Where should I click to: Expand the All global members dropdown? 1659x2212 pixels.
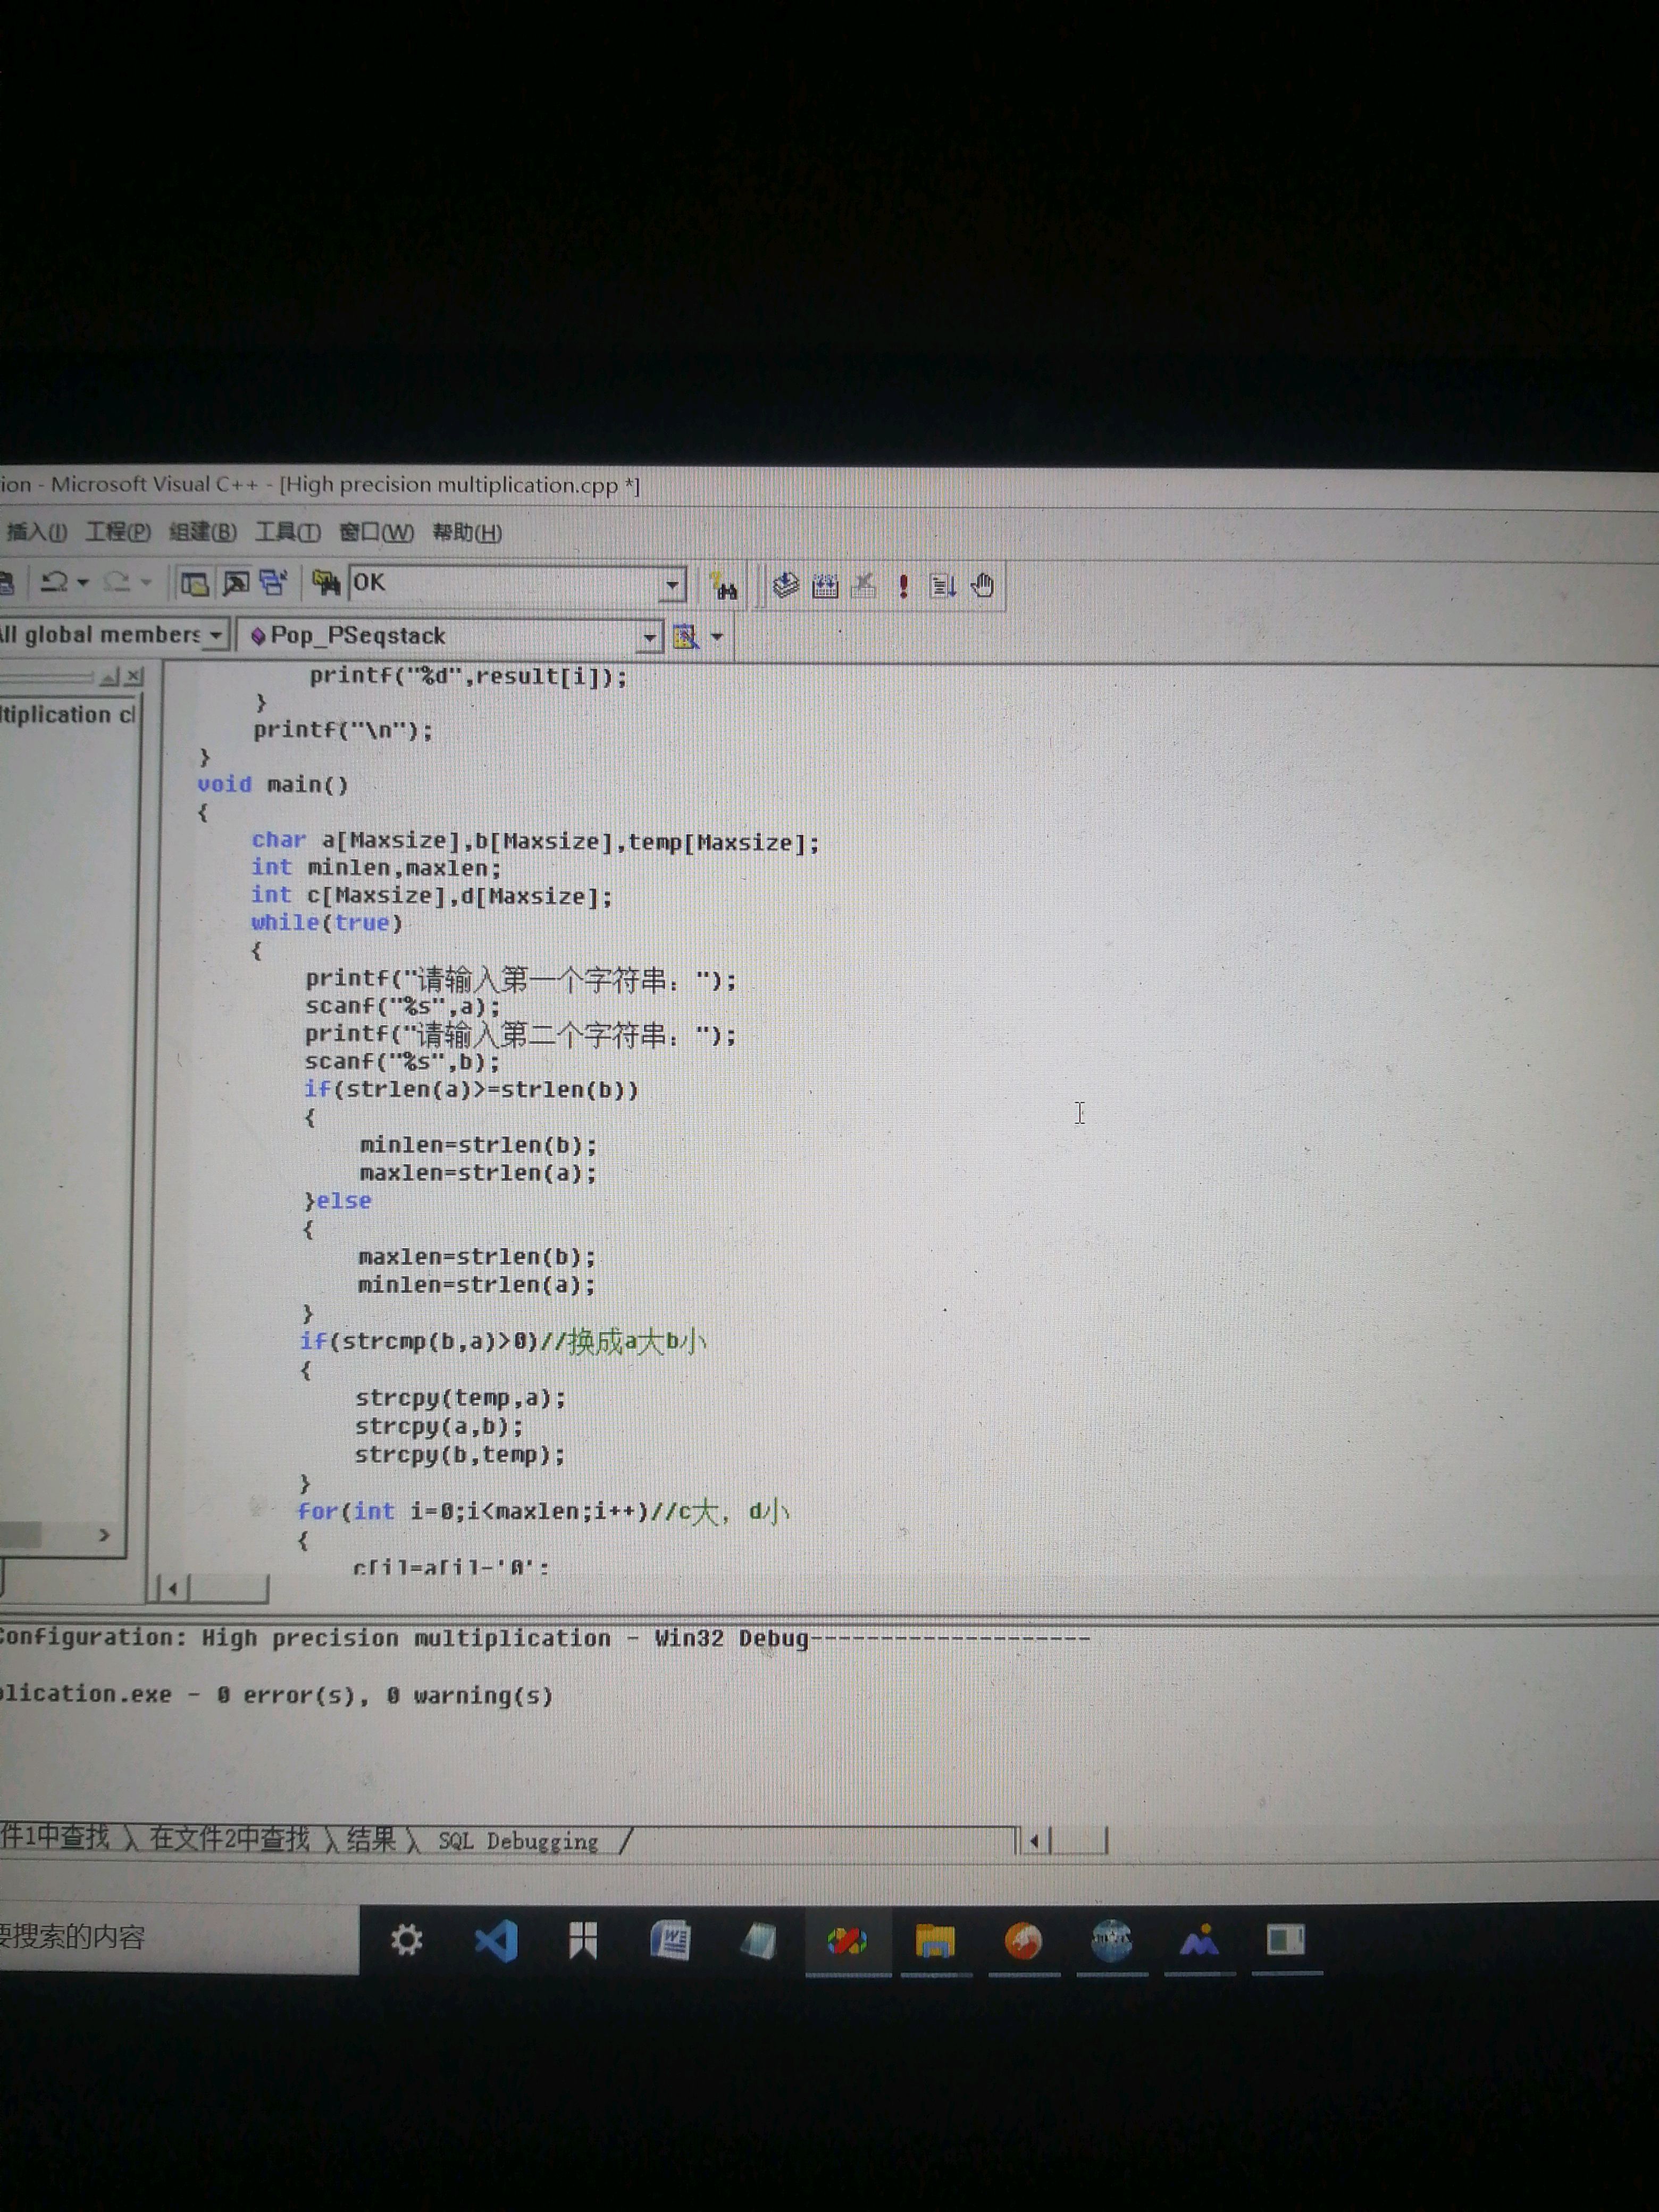pyautogui.click(x=215, y=635)
